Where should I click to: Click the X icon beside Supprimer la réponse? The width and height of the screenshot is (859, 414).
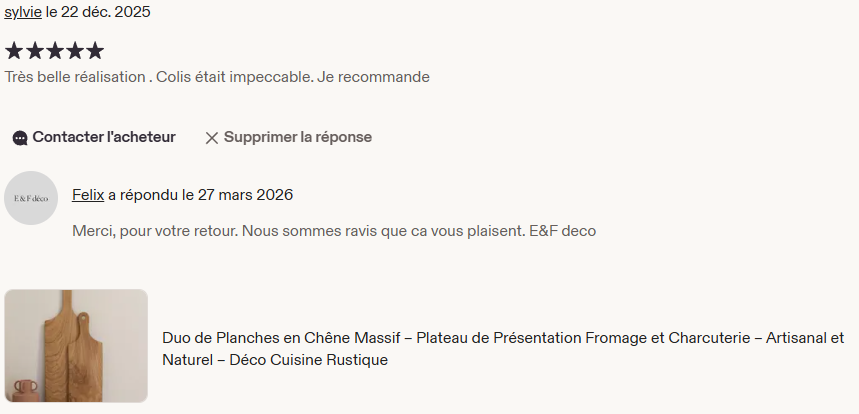pos(212,138)
